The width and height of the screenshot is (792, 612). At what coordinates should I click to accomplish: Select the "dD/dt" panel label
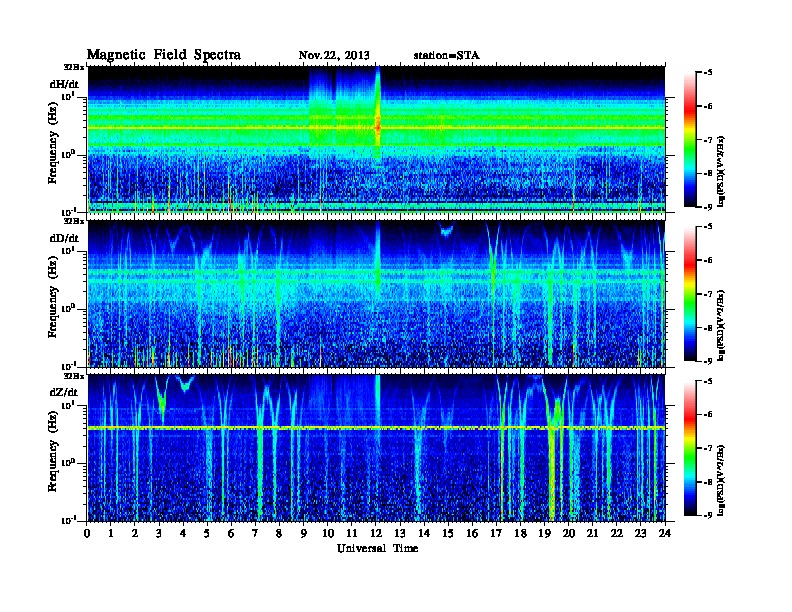click(x=64, y=238)
